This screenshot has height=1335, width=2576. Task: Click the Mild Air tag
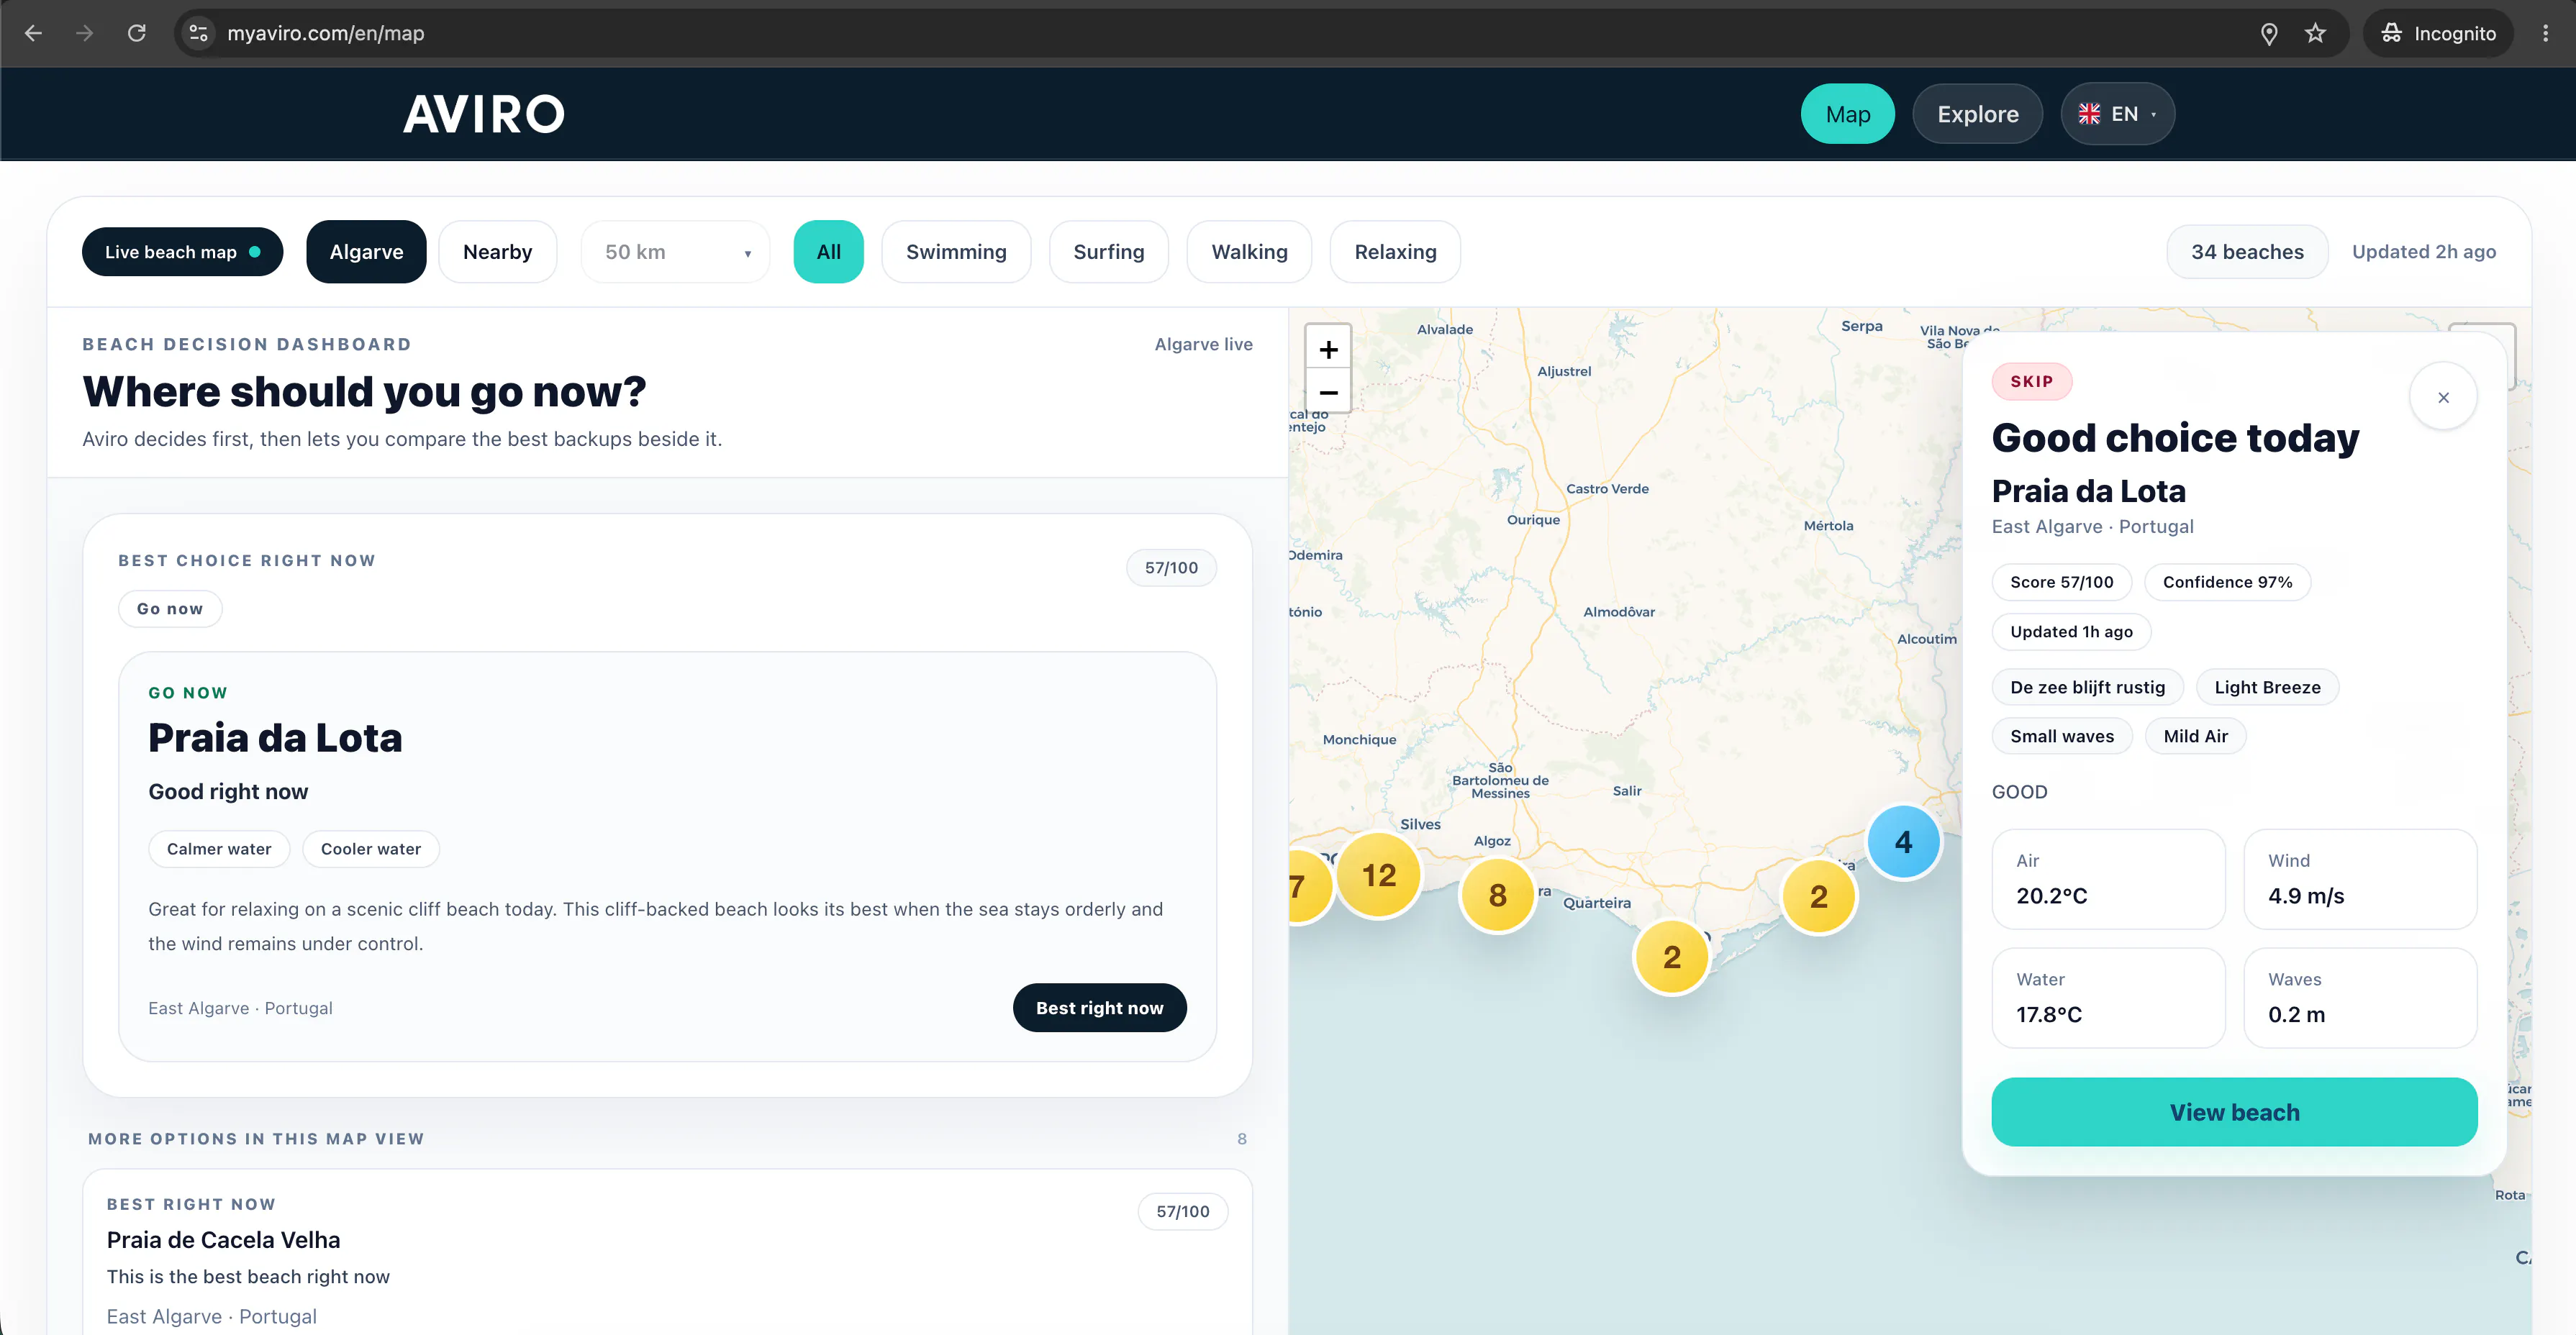[2195, 736]
